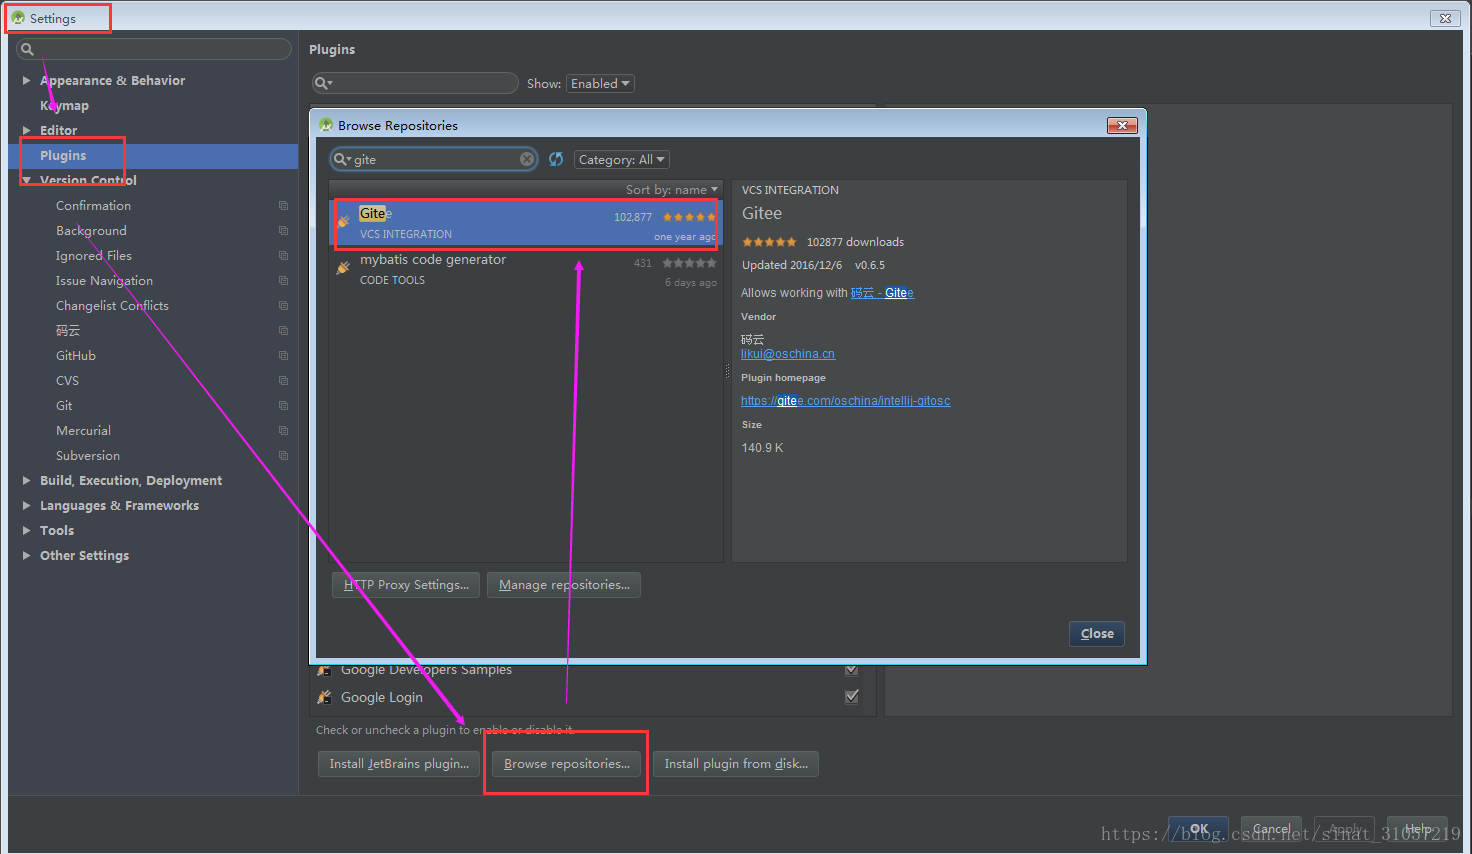
Task: Open the Category: All dropdown
Action: pyautogui.click(x=622, y=159)
